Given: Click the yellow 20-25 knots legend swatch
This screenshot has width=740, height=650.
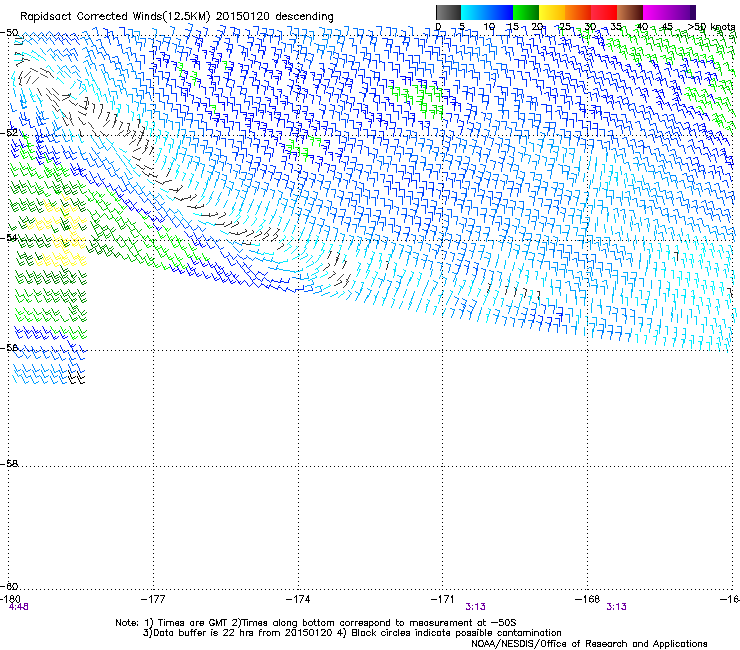Looking at the screenshot, I should (x=552, y=12).
